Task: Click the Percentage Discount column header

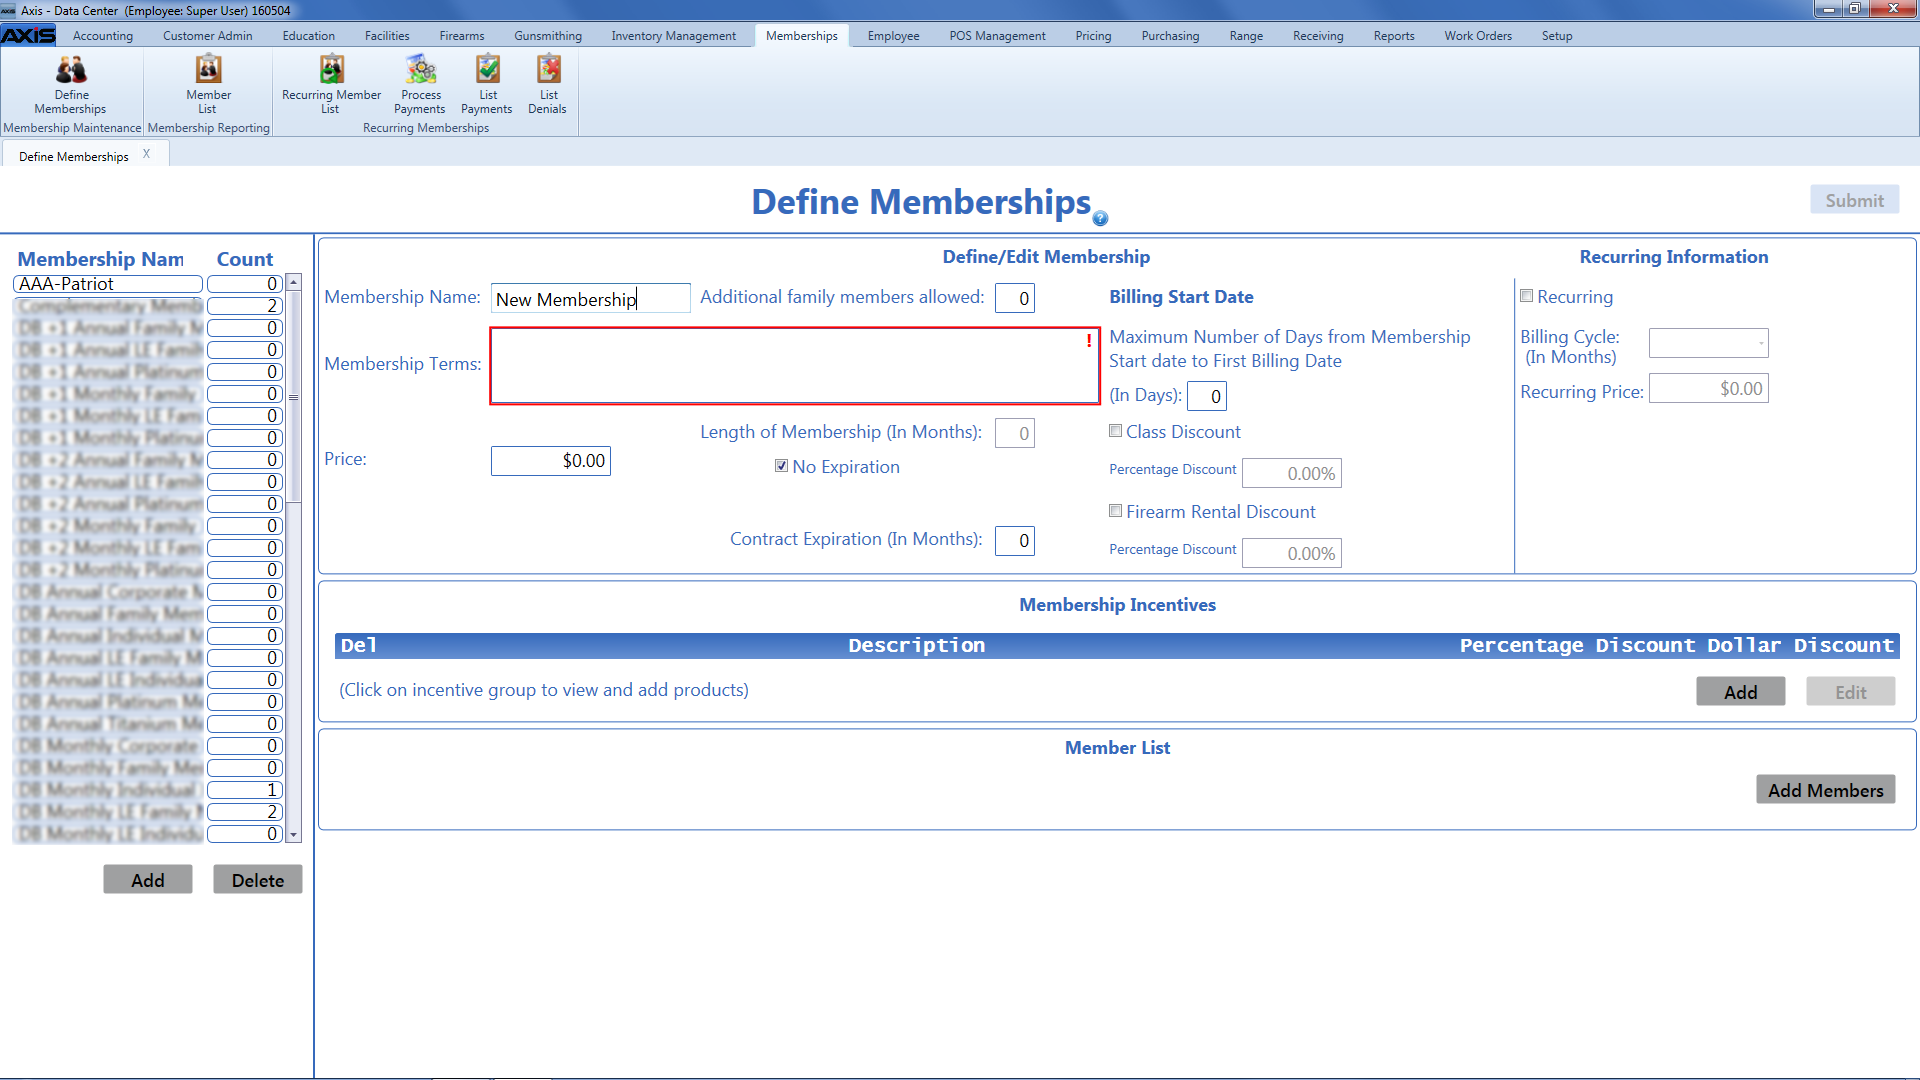Action: [1576, 645]
